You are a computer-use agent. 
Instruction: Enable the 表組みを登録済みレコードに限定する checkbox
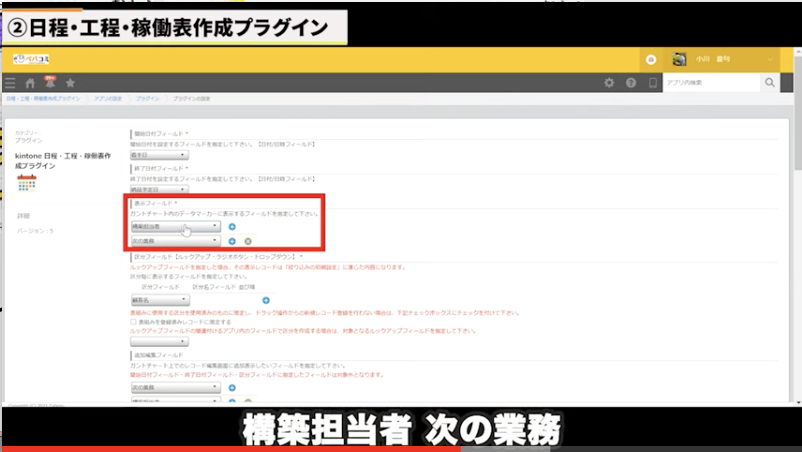(x=134, y=322)
